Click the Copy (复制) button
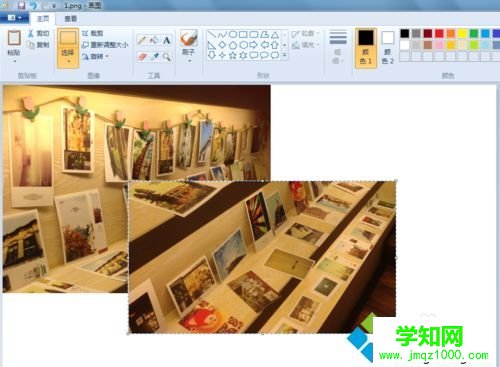Viewport: 500px width, 367px height. [39, 45]
